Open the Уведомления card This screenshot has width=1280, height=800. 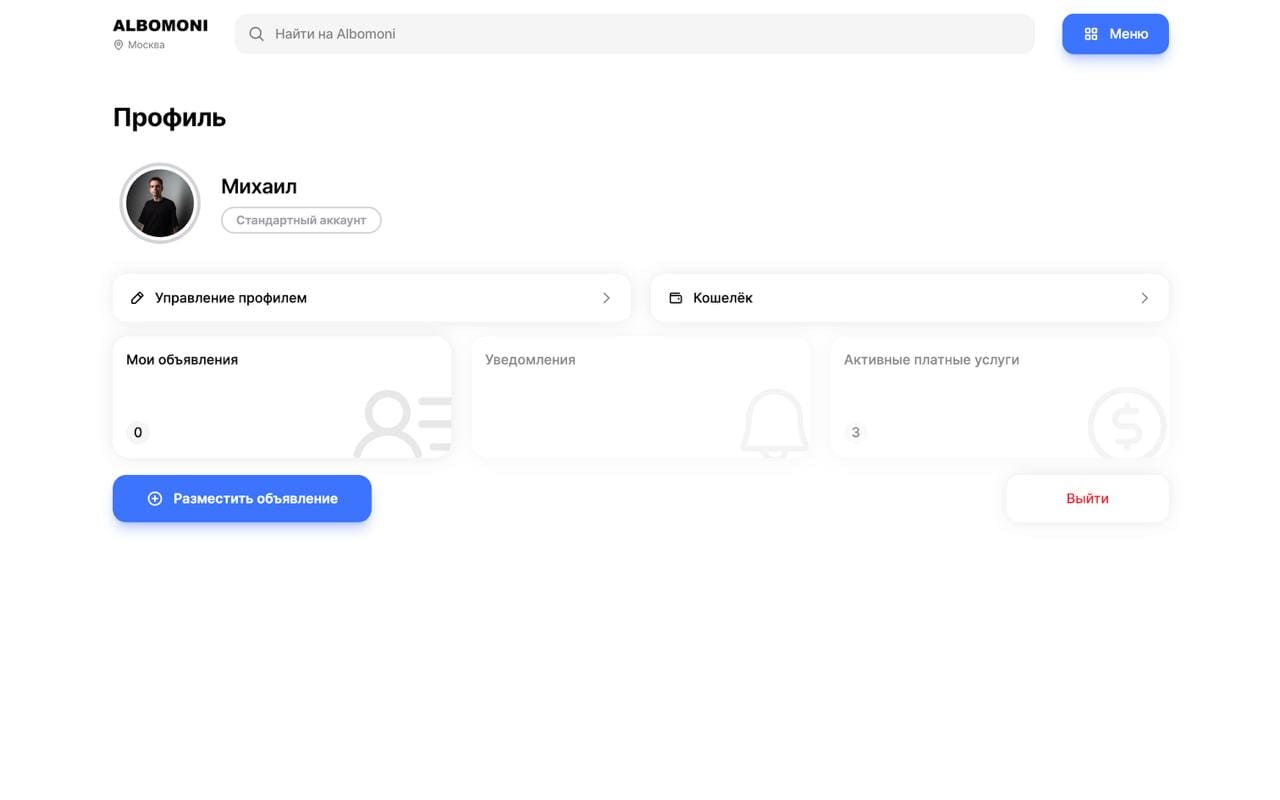(x=640, y=397)
